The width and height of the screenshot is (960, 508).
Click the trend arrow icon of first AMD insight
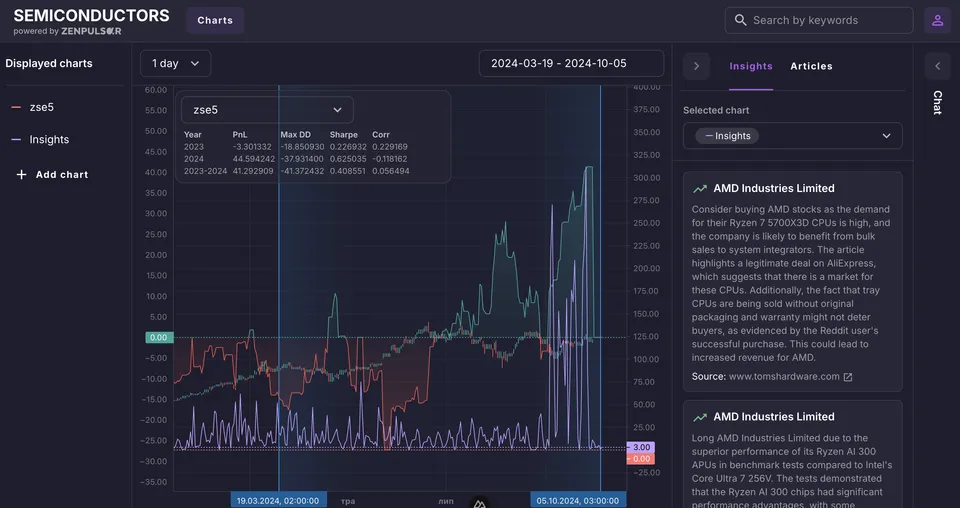(x=700, y=189)
